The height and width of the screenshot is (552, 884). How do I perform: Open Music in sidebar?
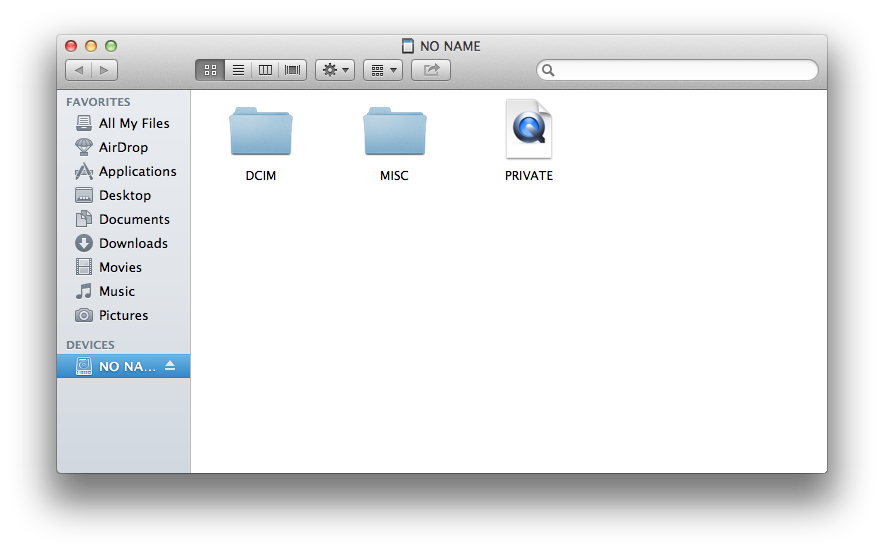click(123, 292)
